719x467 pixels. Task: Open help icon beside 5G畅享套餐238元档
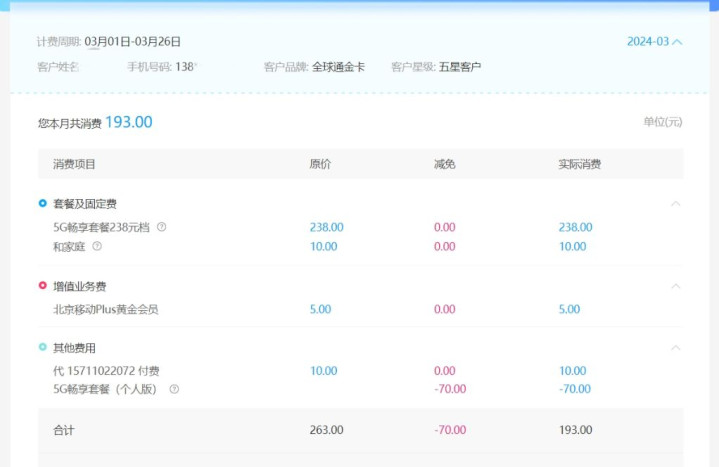(x=161, y=227)
